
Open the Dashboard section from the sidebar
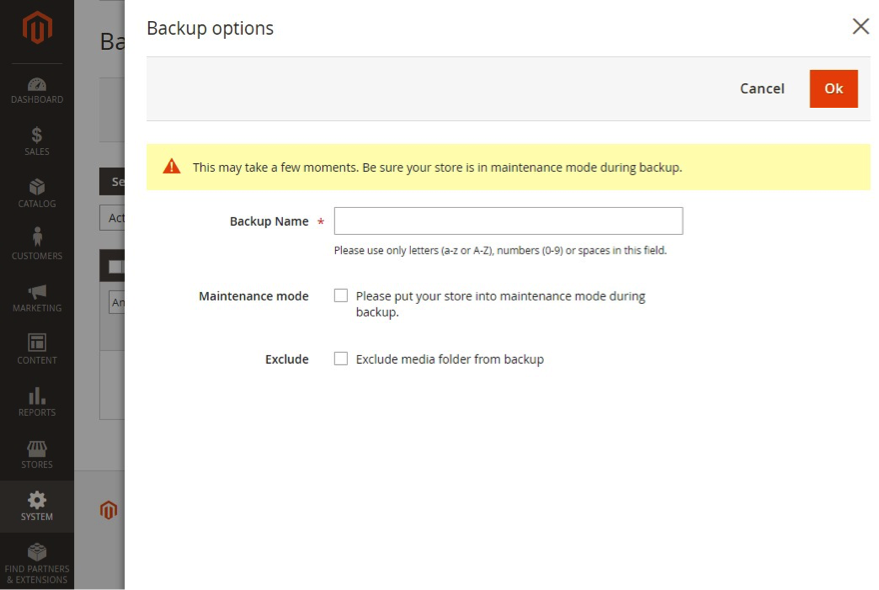pyautogui.click(x=37, y=91)
